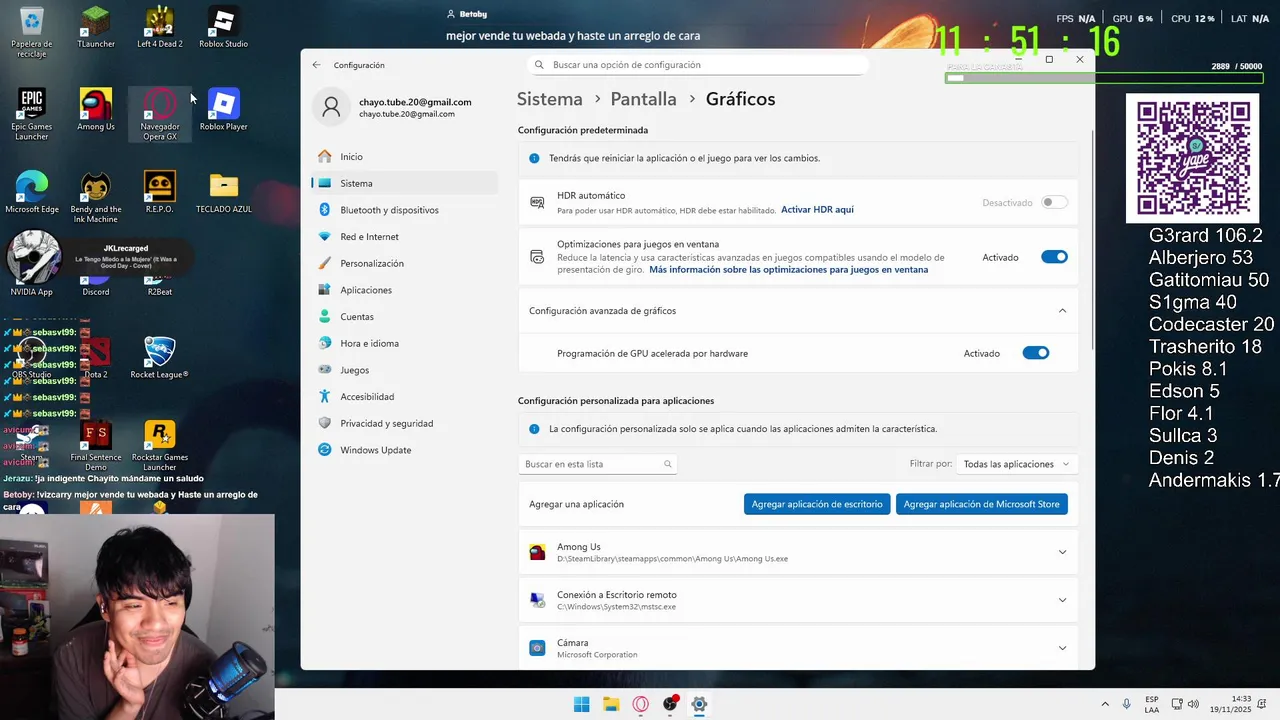Launch Left 4 Dead 2 desktop icon
This screenshot has height=720, width=1280.
160,27
